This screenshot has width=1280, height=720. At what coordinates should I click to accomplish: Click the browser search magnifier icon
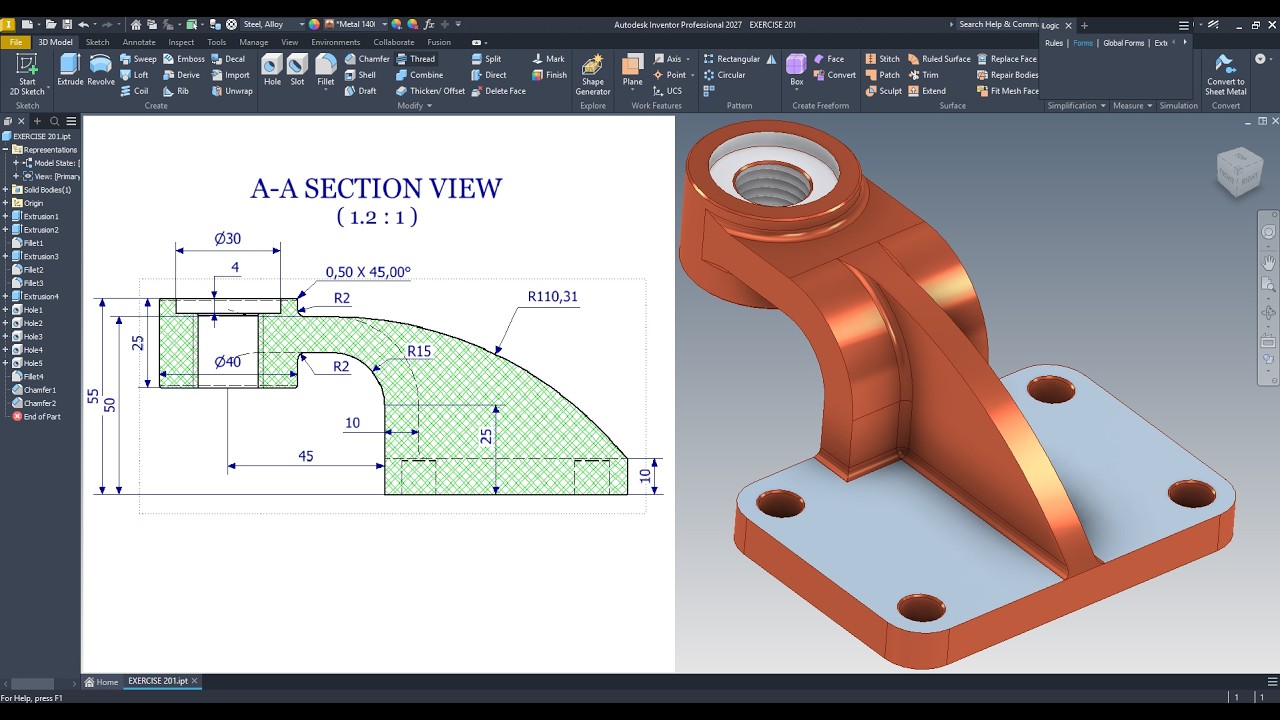coord(55,121)
